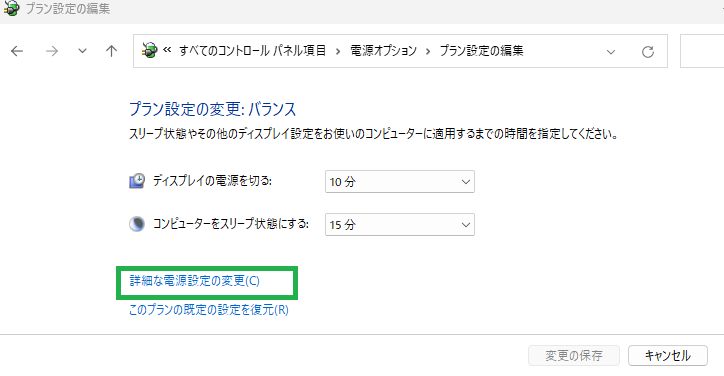Click the forward navigation arrow
Viewport: 724px width, 376px height.
click(x=52, y=51)
